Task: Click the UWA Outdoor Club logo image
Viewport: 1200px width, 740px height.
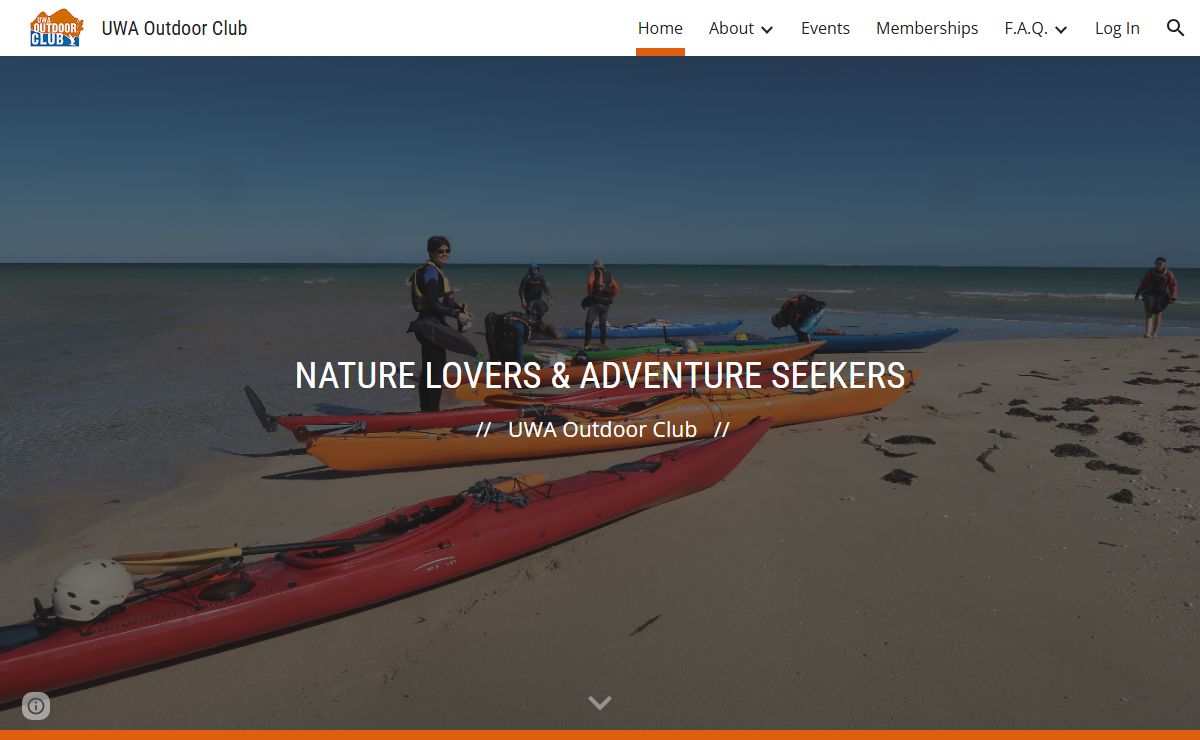Action: (56, 28)
